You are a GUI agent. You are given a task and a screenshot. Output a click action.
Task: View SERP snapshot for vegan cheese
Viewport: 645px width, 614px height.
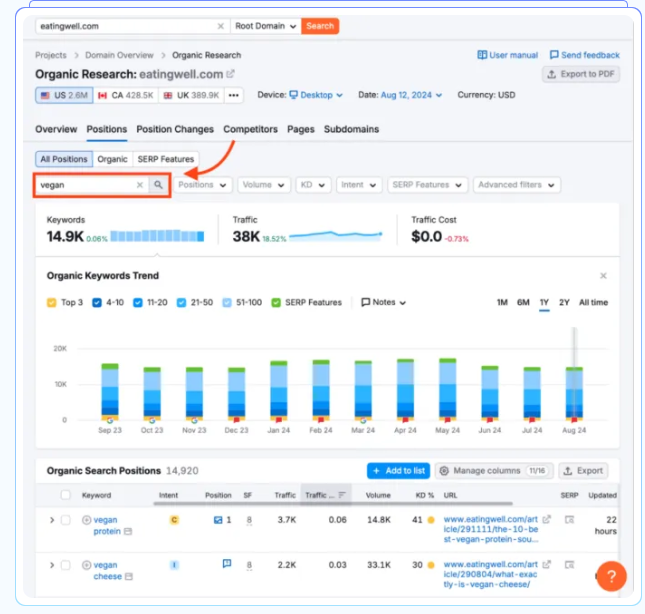click(x=569, y=565)
